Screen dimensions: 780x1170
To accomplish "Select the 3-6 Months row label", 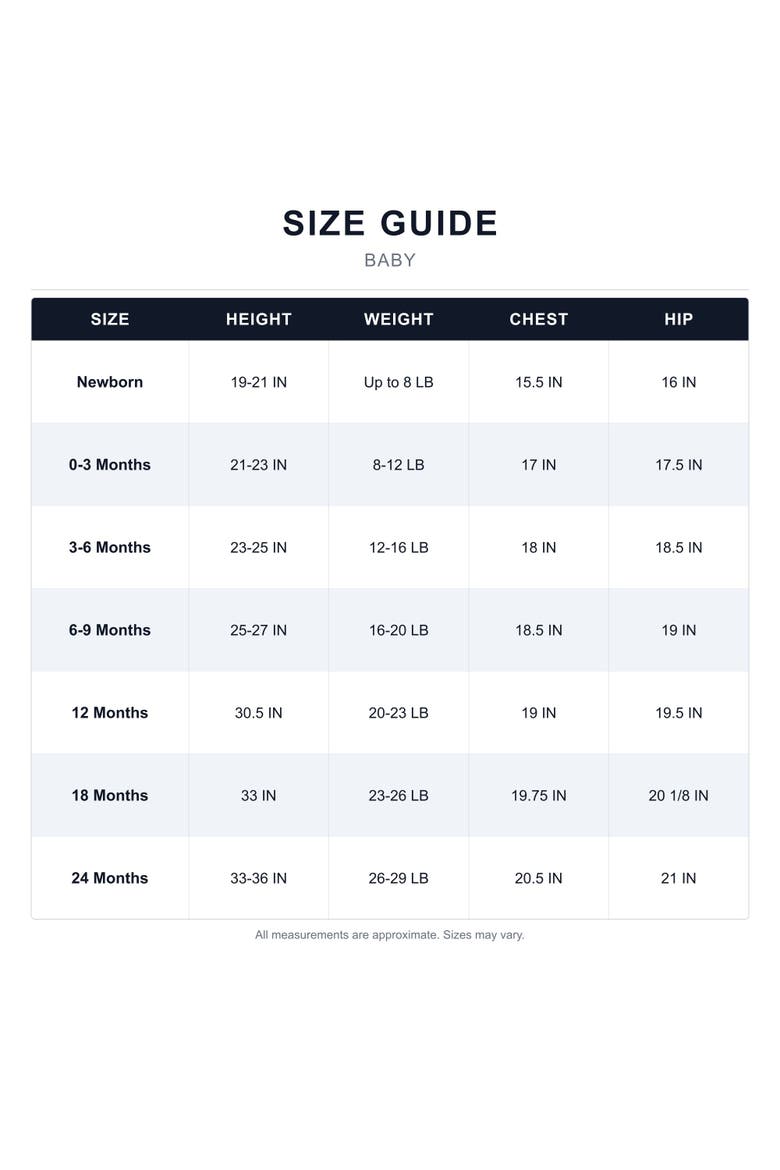I will (110, 548).
